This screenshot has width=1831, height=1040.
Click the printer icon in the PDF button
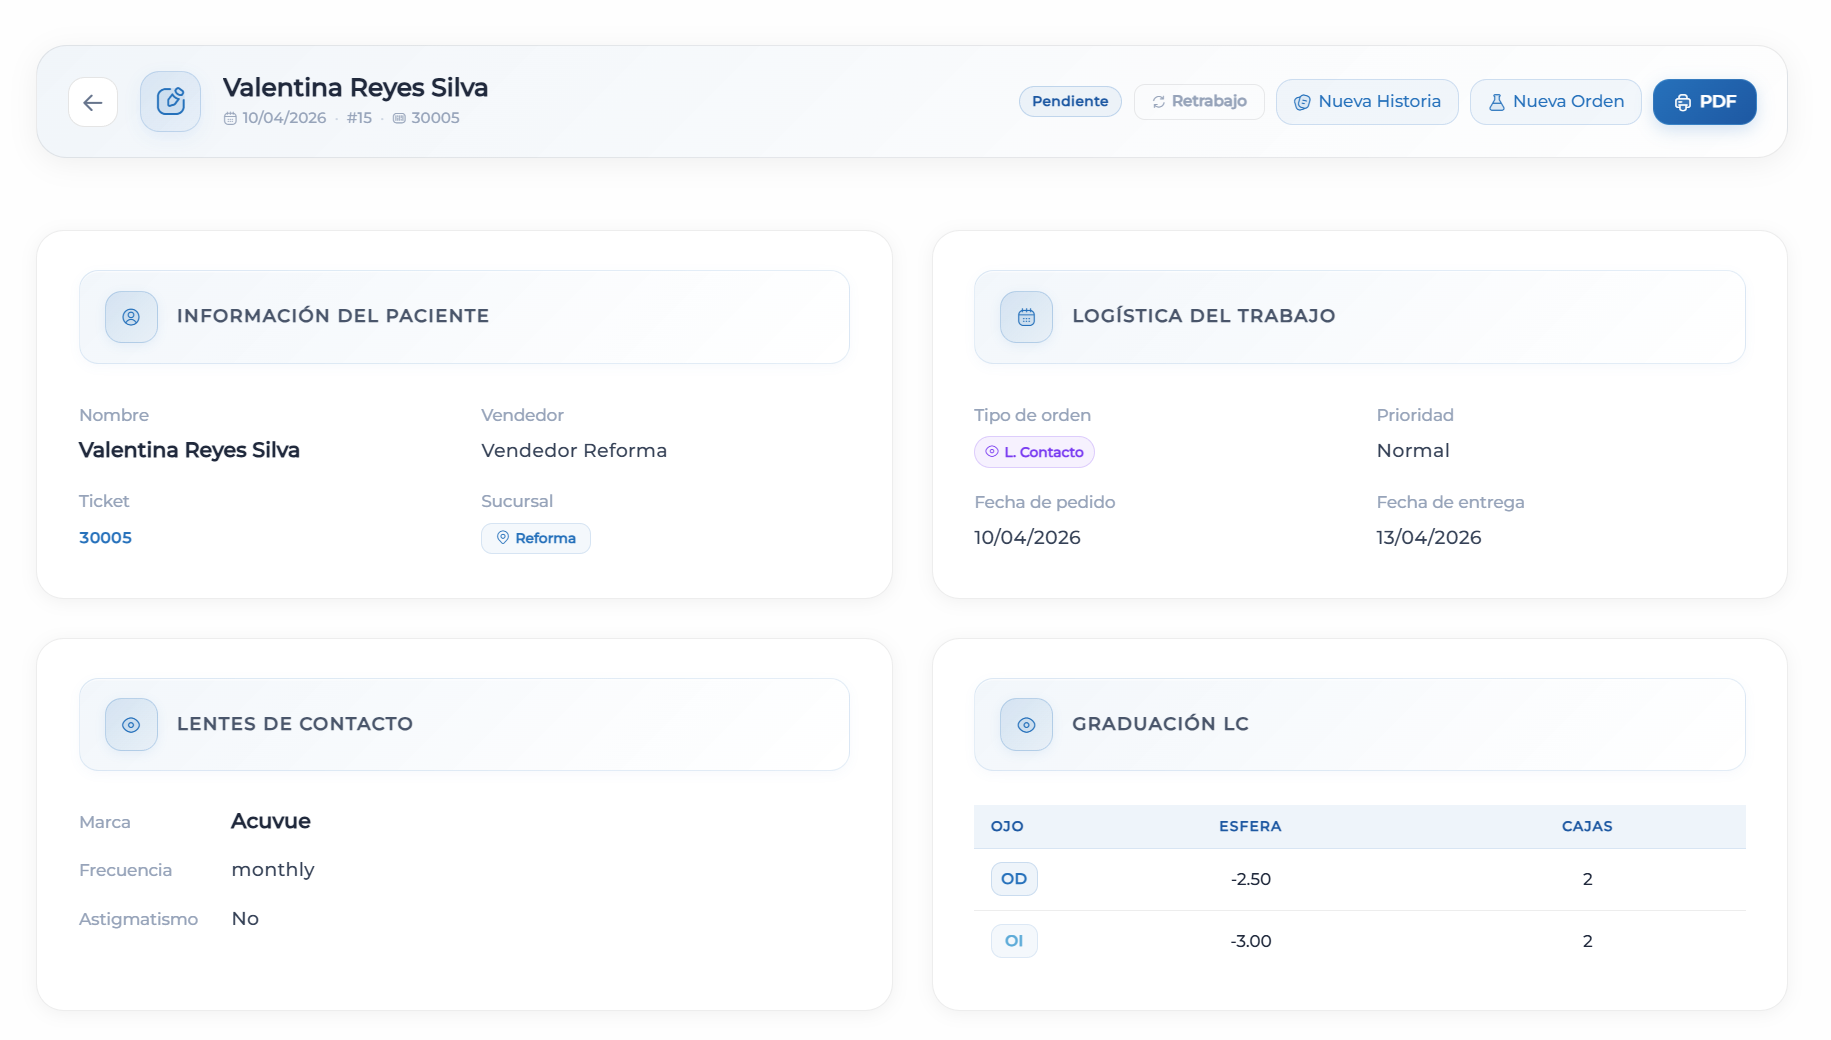[x=1683, y=102]
